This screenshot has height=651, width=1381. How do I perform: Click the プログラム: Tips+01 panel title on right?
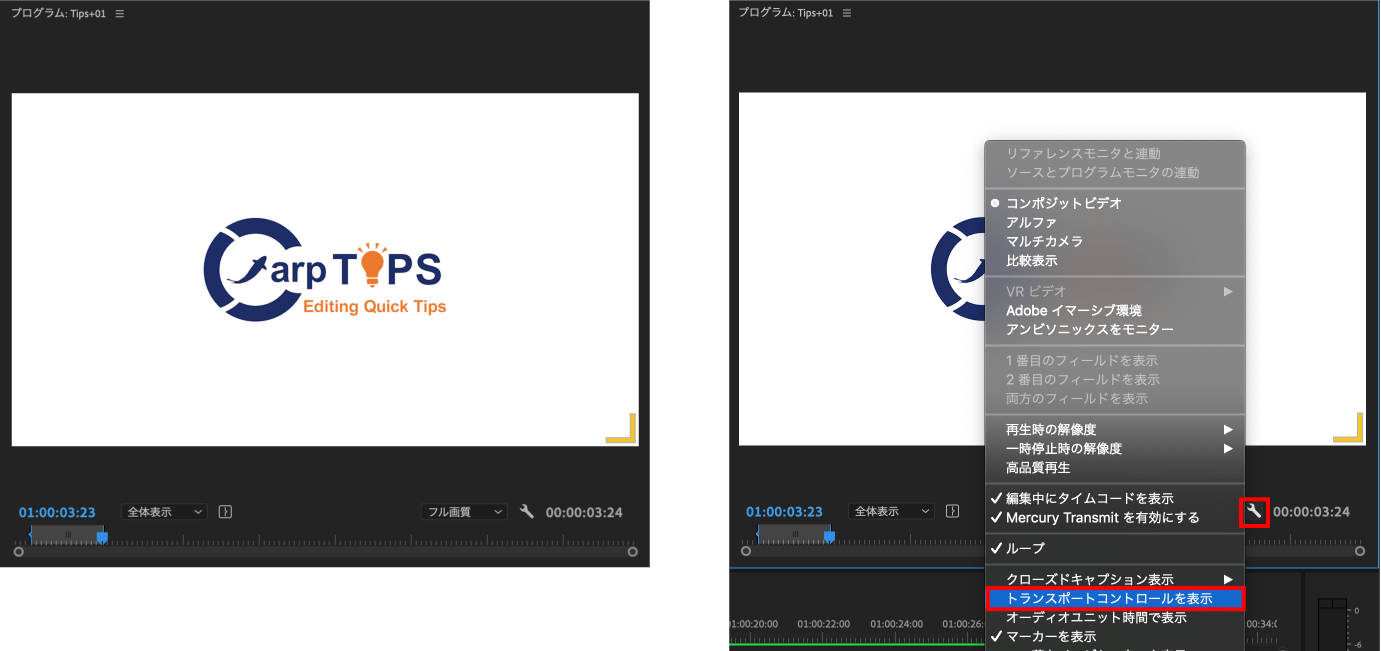785,14
